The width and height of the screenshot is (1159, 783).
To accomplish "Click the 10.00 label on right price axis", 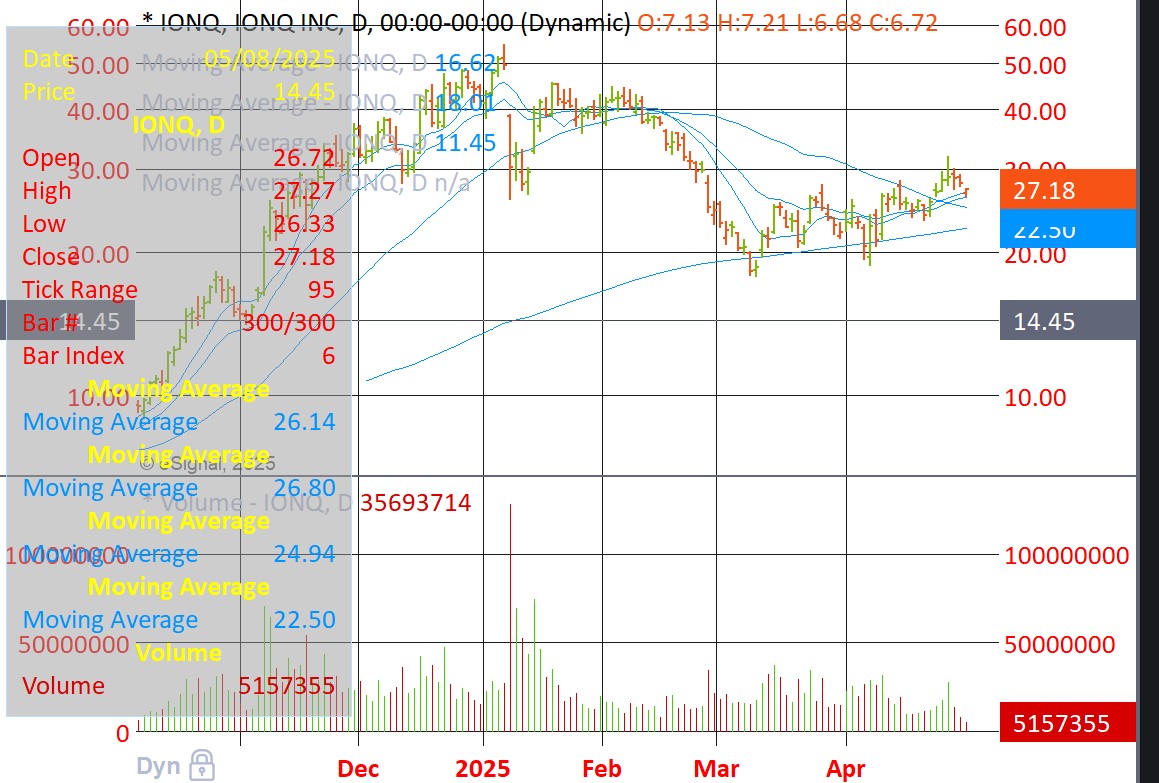I will coord(1035,398).
